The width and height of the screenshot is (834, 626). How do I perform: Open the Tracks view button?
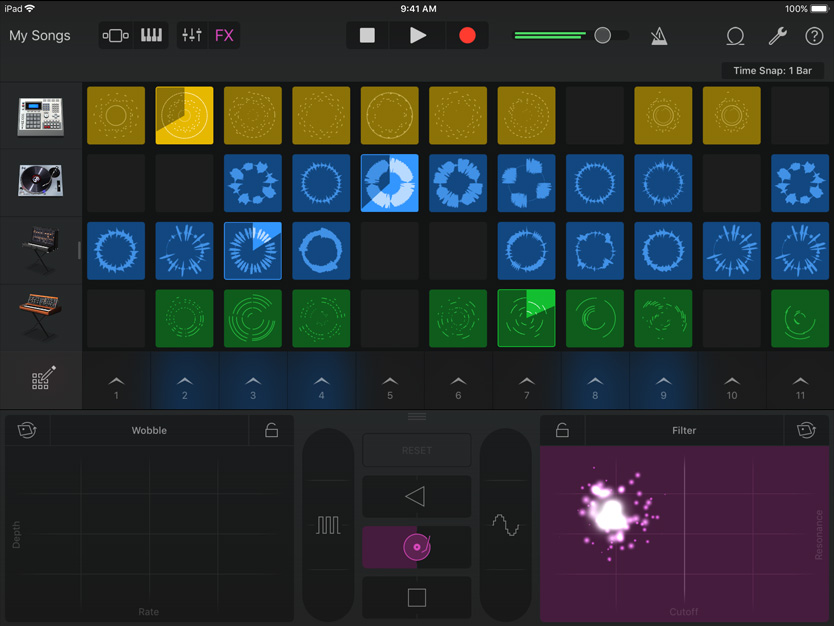(115, 36)
